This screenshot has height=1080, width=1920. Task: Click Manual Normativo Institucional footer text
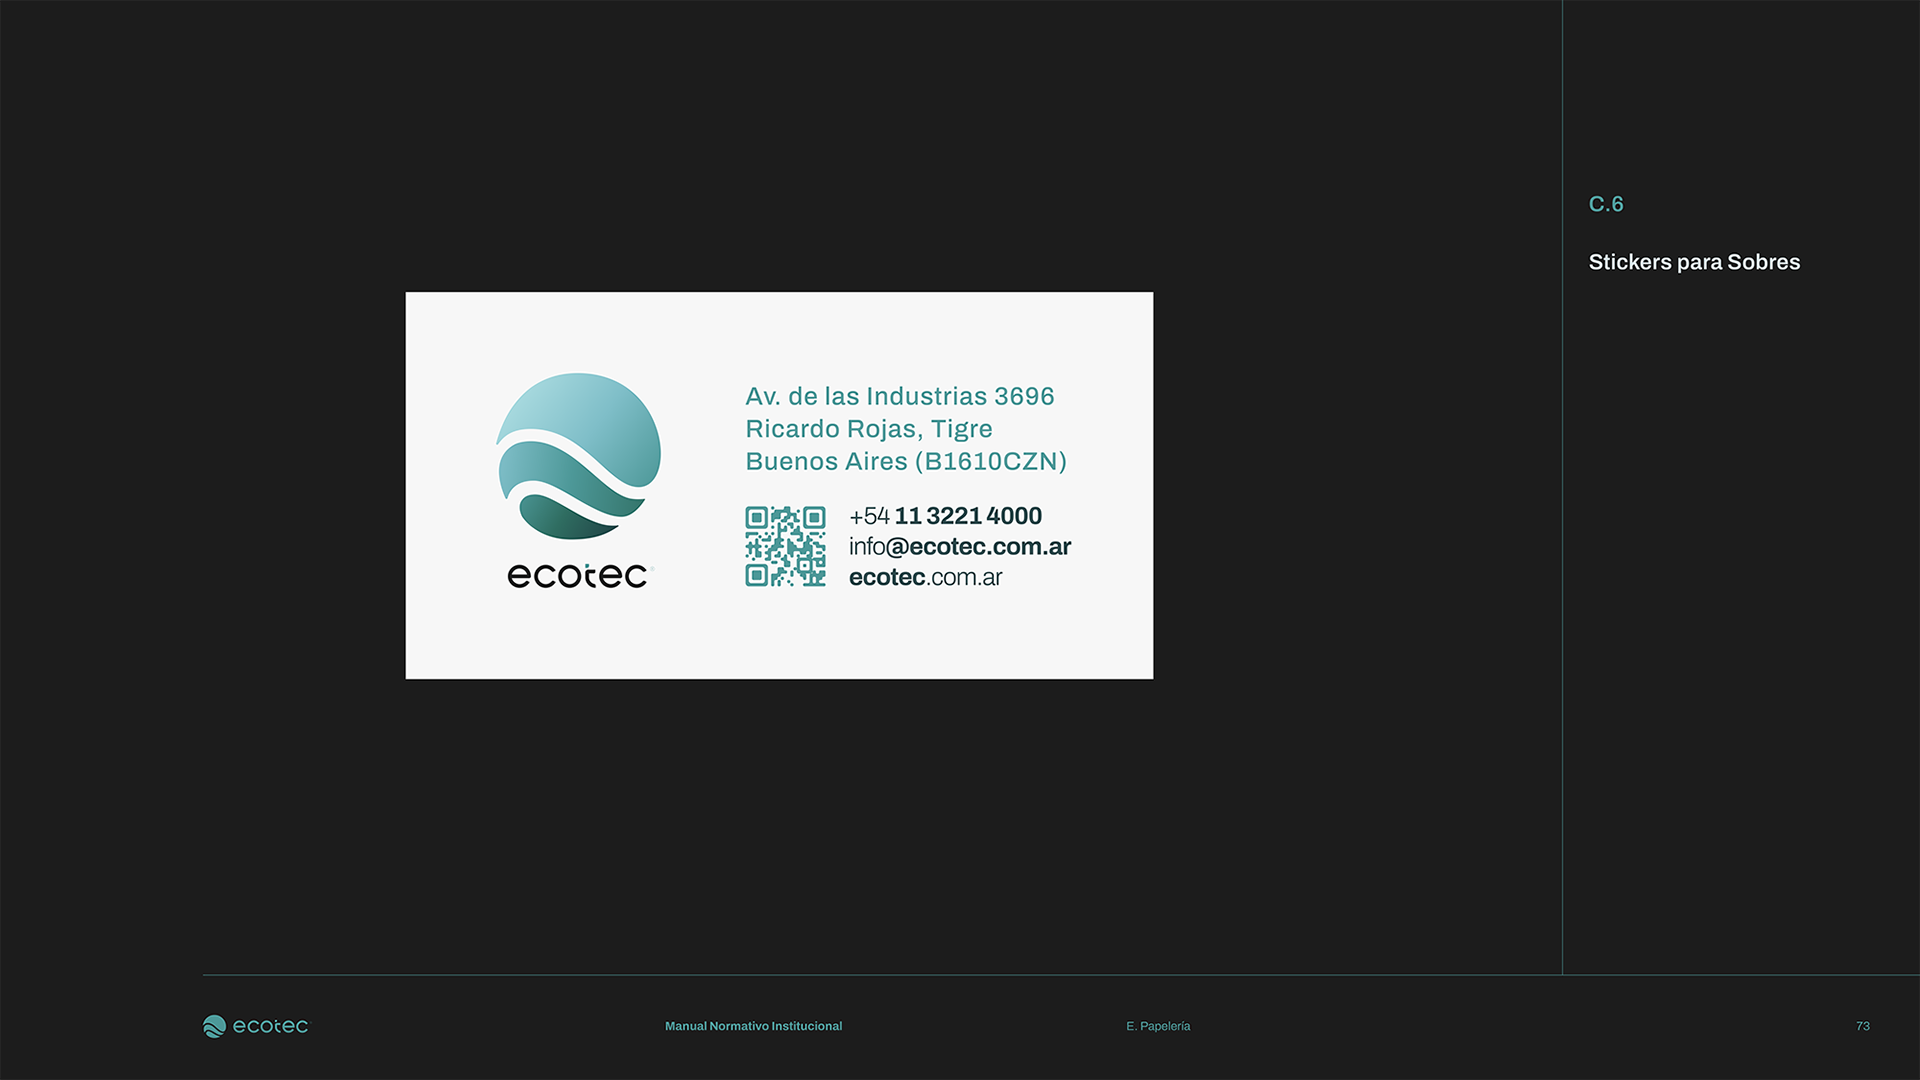(x=753, y=1026)
